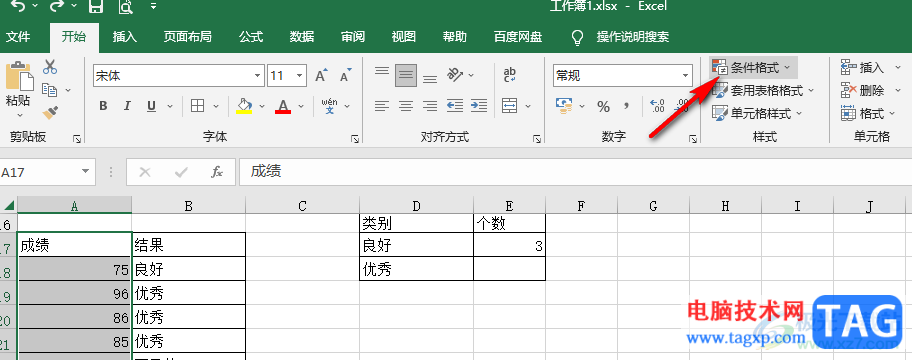The width and height of the screenshot is (912, 360).
Task: Apply cell borders icon
Action: (198, 106)
